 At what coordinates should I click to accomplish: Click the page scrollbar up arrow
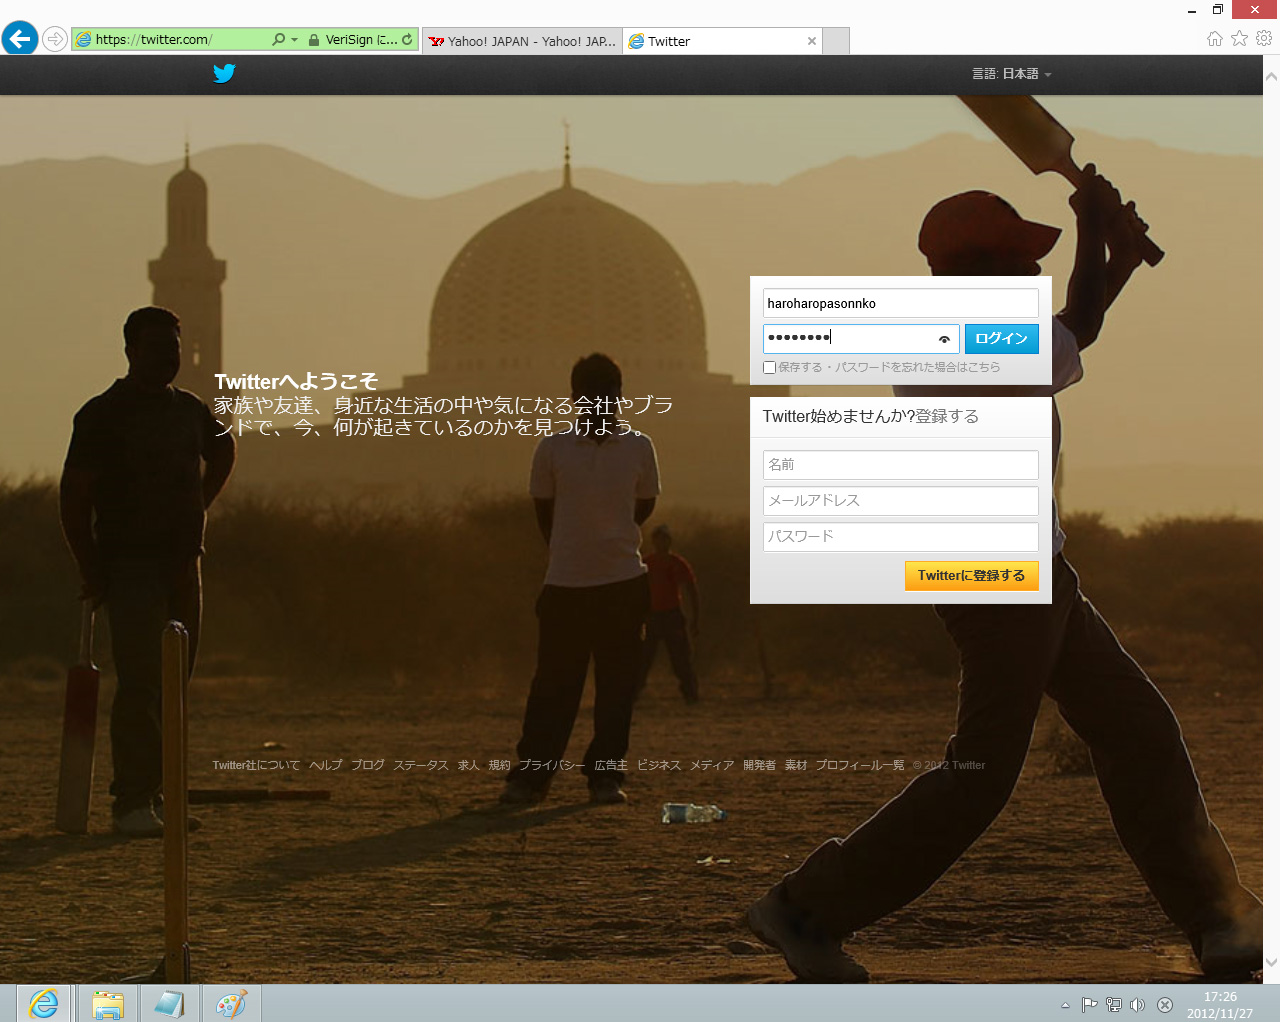pyautogui.click(x=1271, y=76)
